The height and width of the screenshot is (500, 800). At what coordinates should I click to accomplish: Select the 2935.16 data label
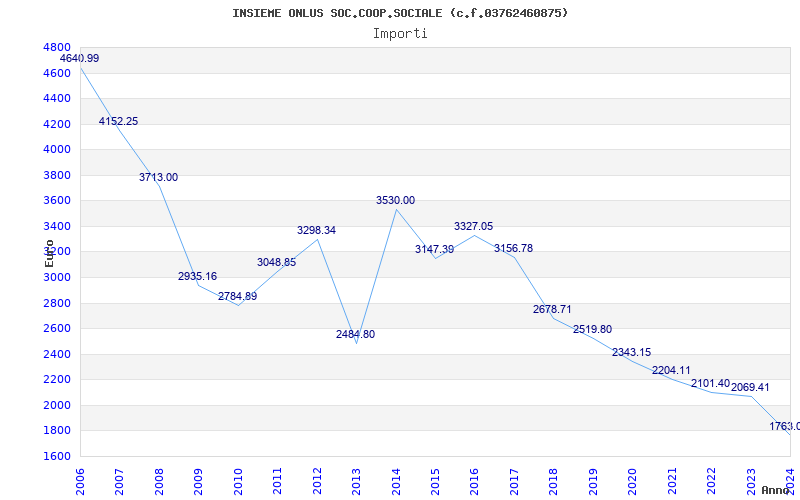[x=197, y=277]
